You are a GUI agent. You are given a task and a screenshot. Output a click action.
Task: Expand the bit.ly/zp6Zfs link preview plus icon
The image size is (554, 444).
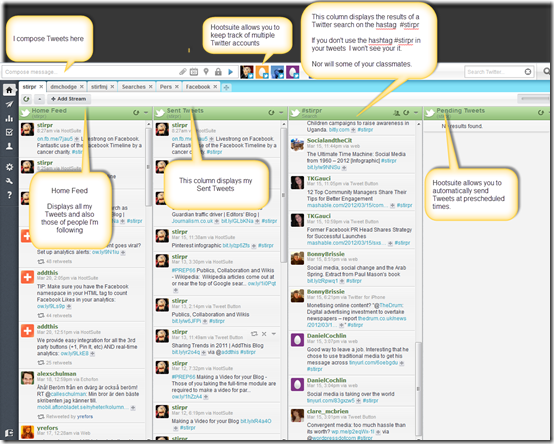254,246
